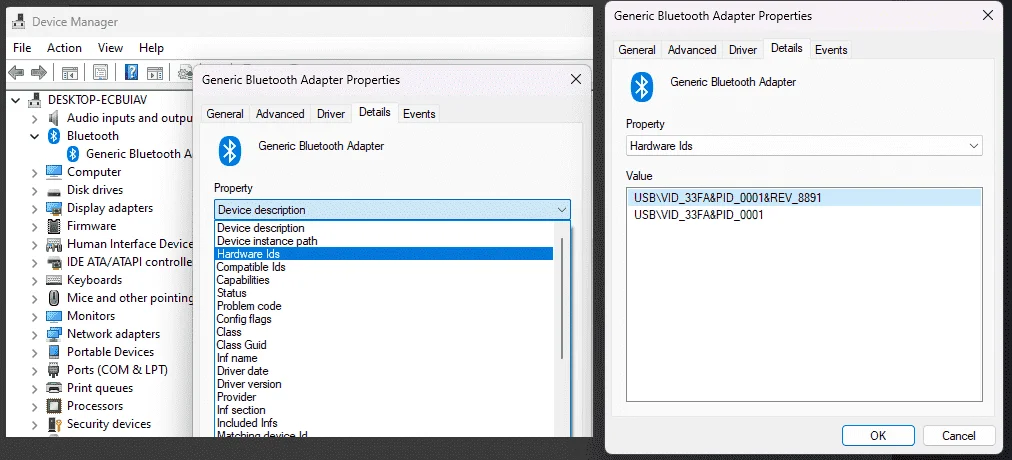Click the Print queues printer icon

click(54, 388)
